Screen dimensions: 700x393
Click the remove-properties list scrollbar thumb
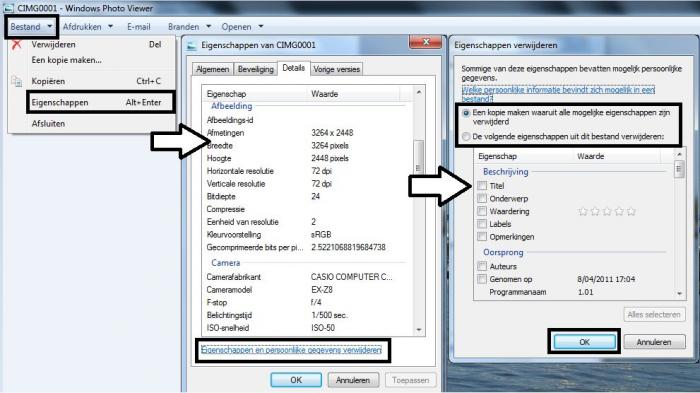pyautogui.click(x=679, y=169)
